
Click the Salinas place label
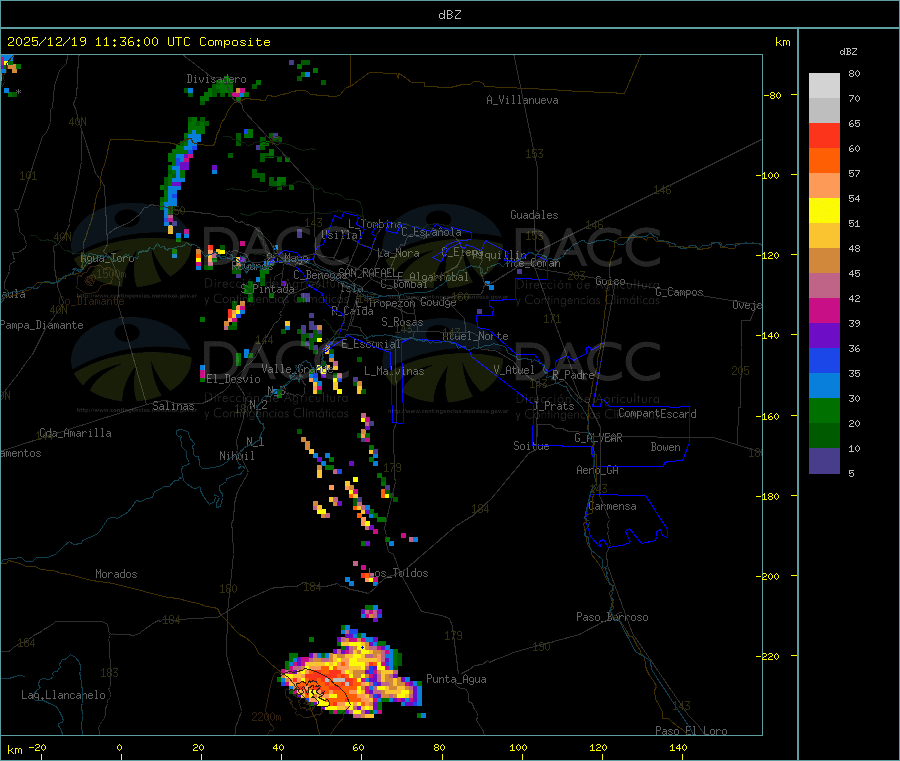point(173,406)
